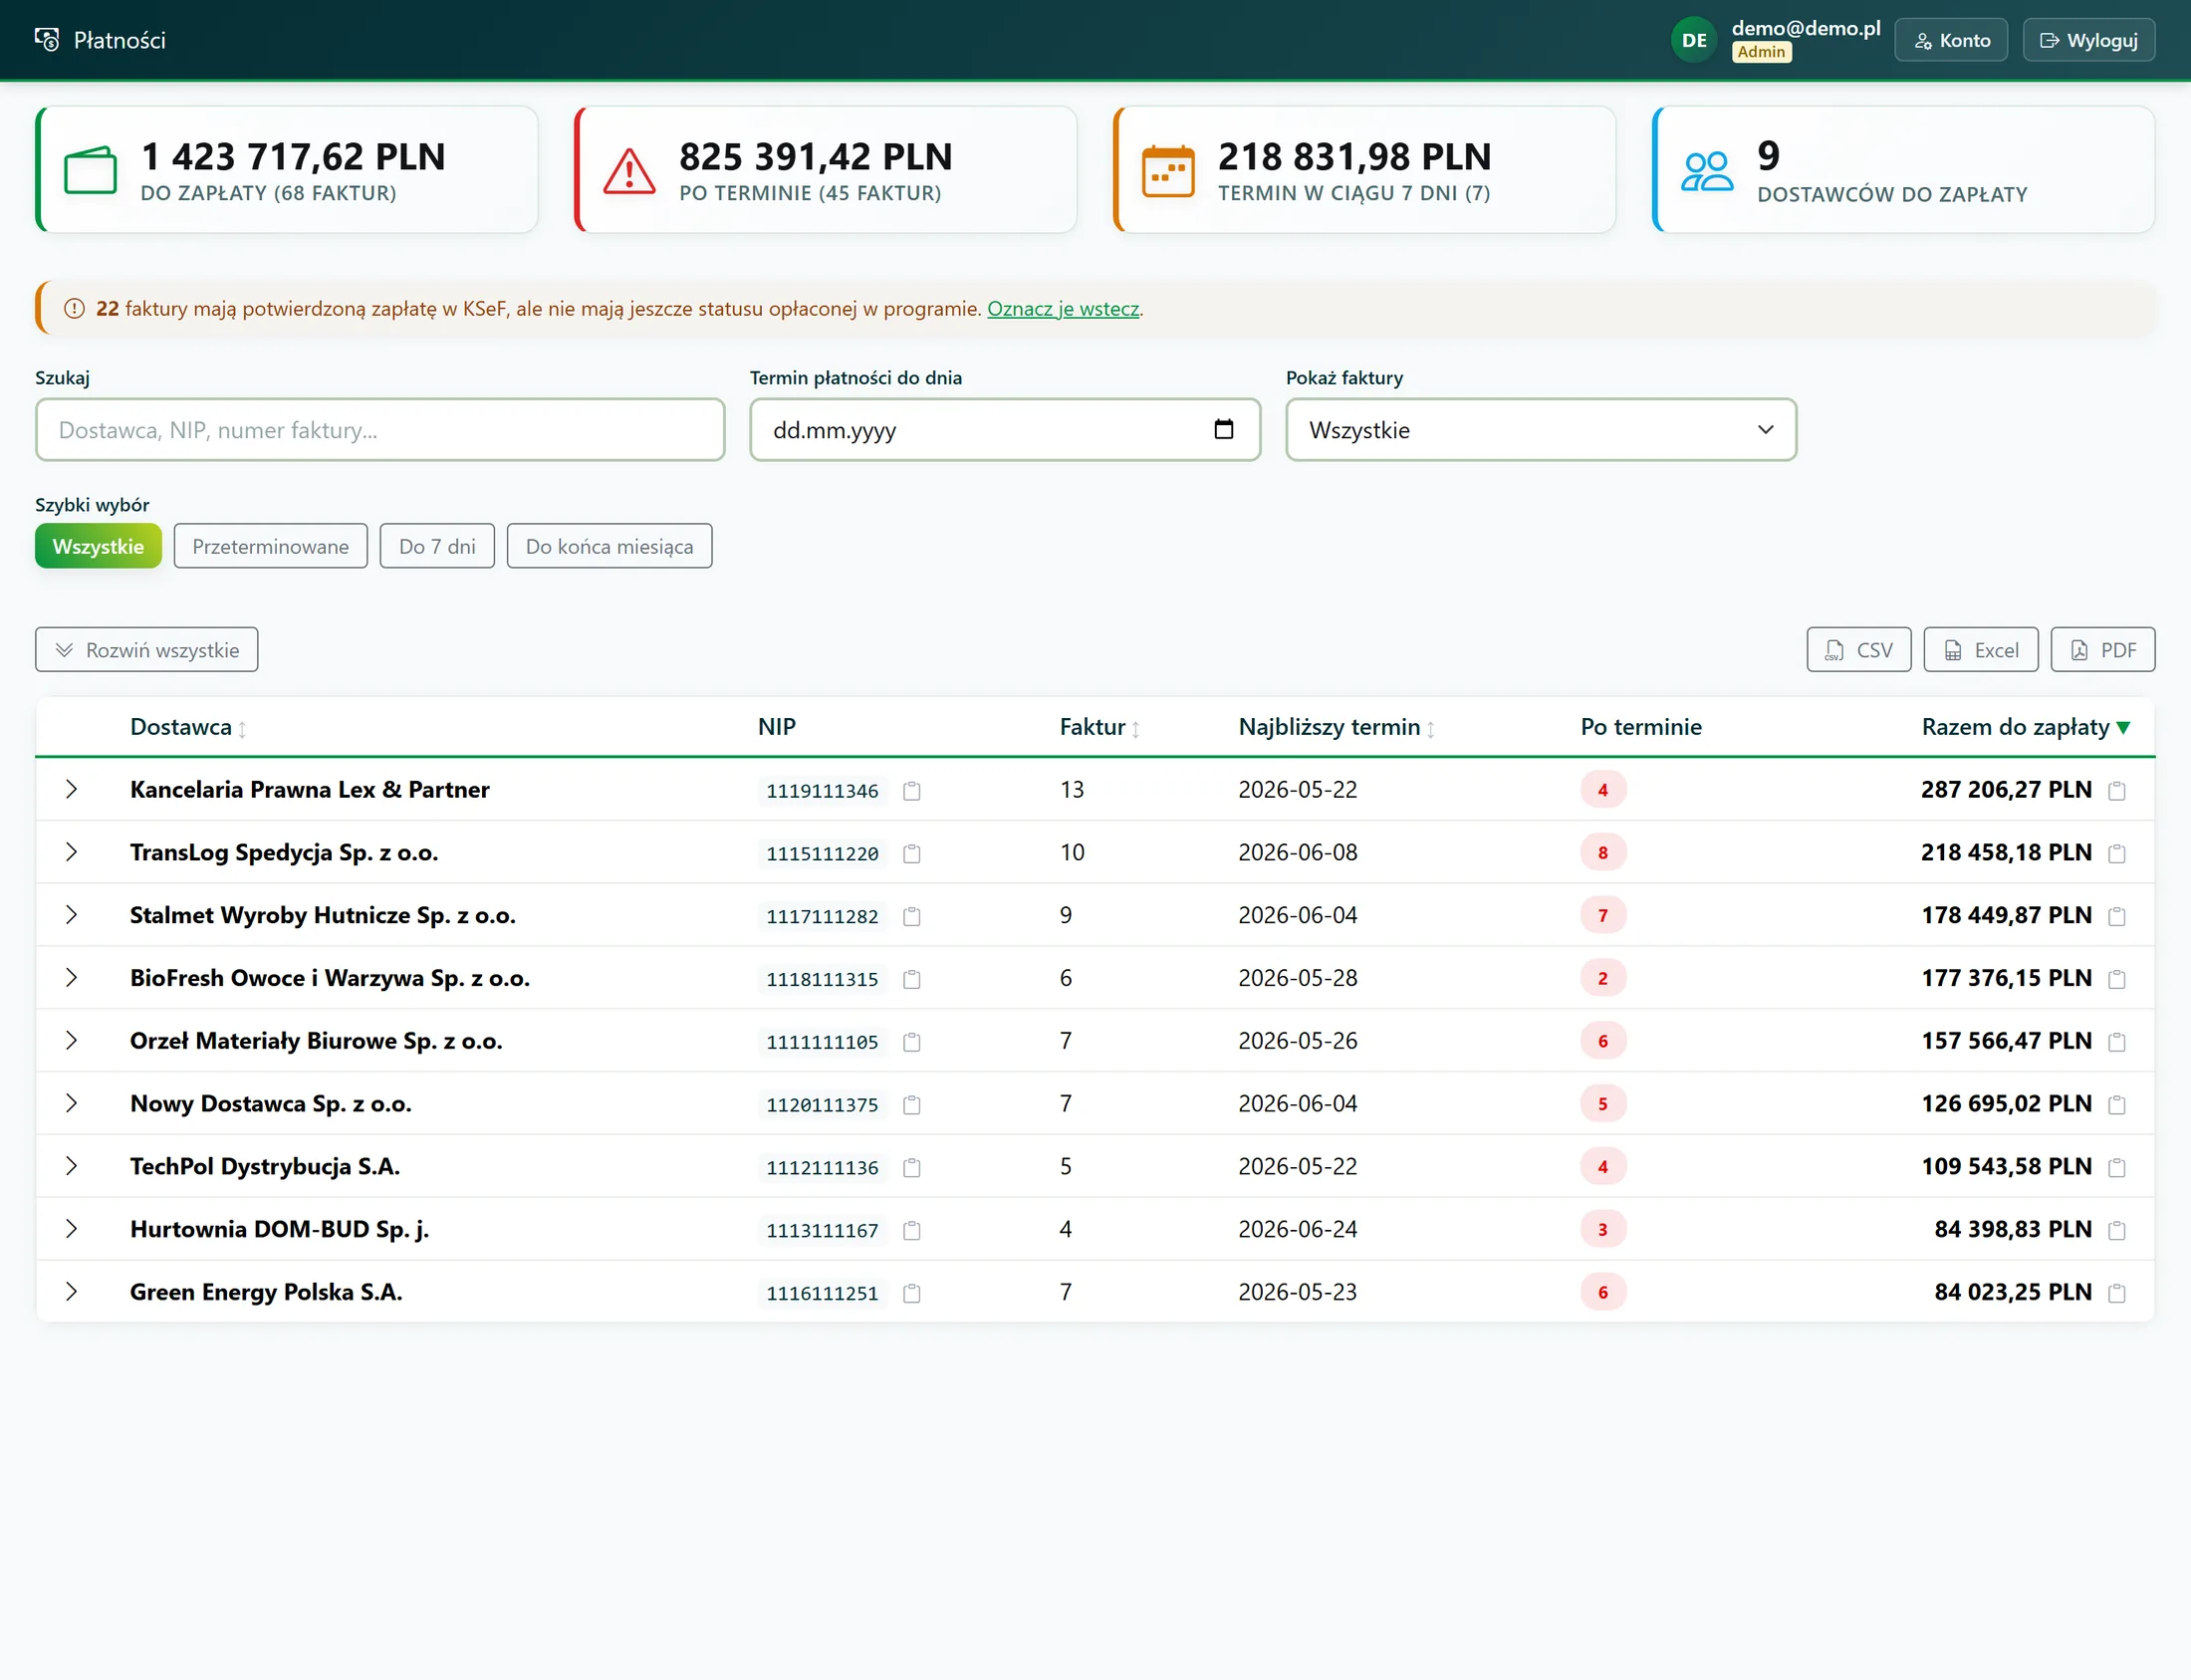Click the po terminie badge 8

(1602, 852)
